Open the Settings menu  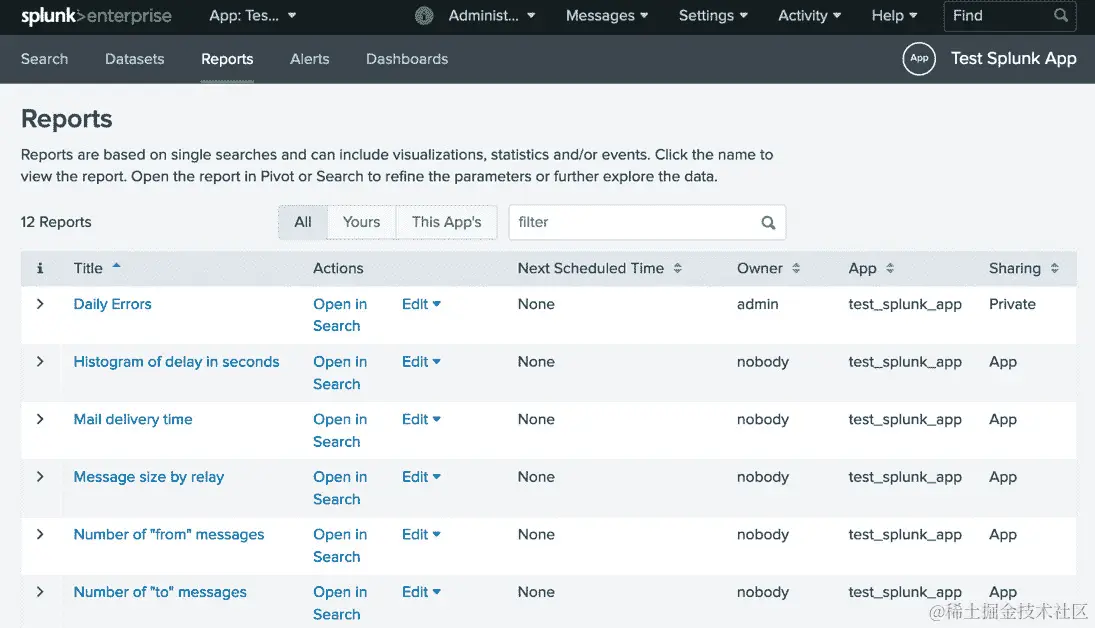point(713,15)
